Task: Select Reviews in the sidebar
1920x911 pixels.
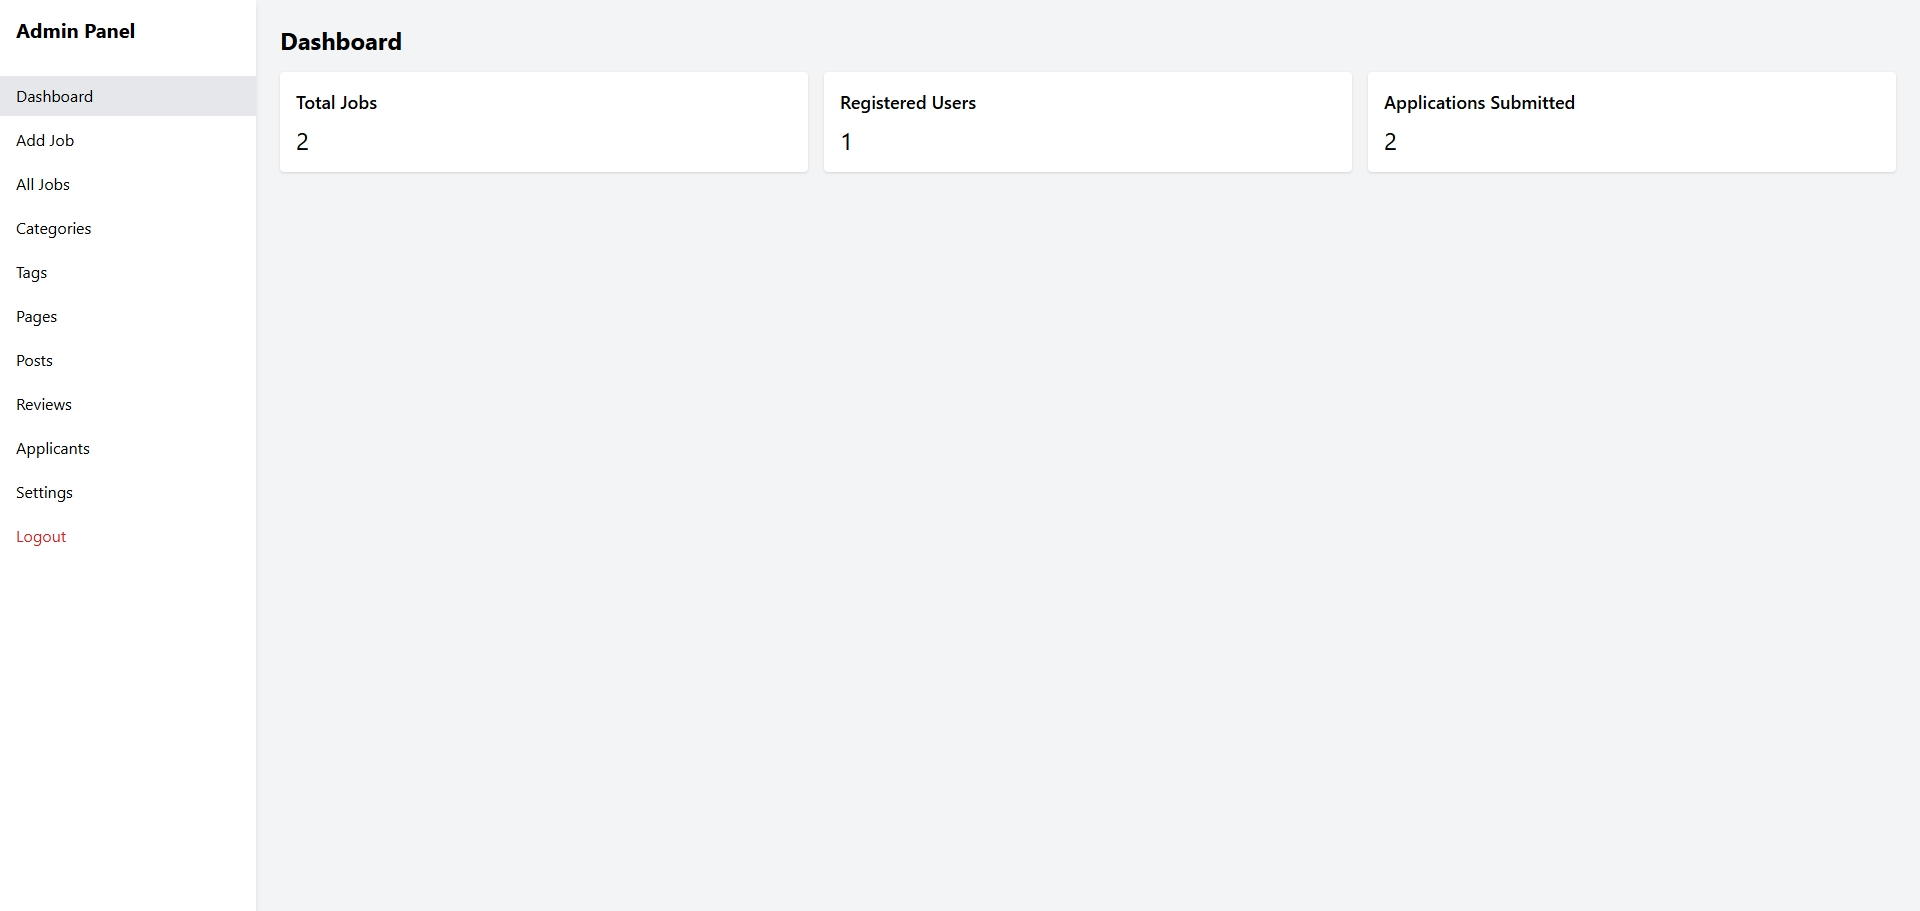Action: tap(44, 404)
